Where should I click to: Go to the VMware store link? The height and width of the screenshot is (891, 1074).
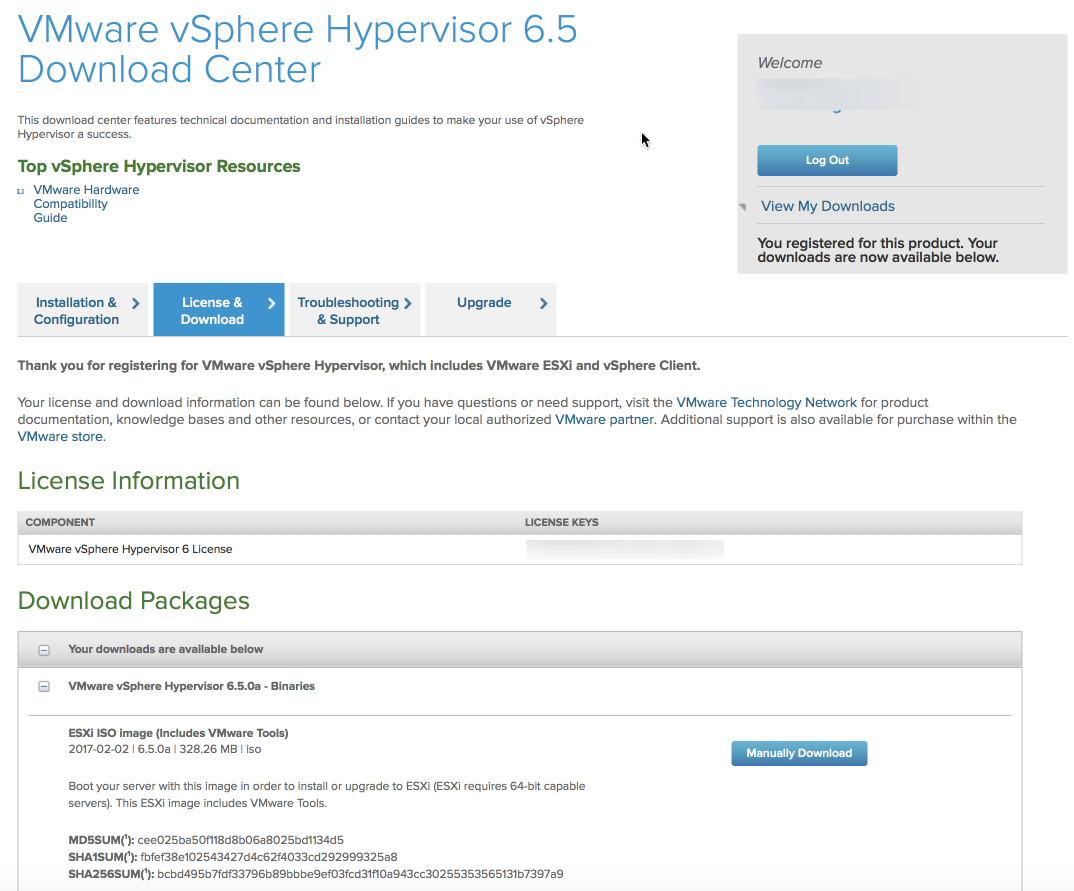click(x=60, y=436)
